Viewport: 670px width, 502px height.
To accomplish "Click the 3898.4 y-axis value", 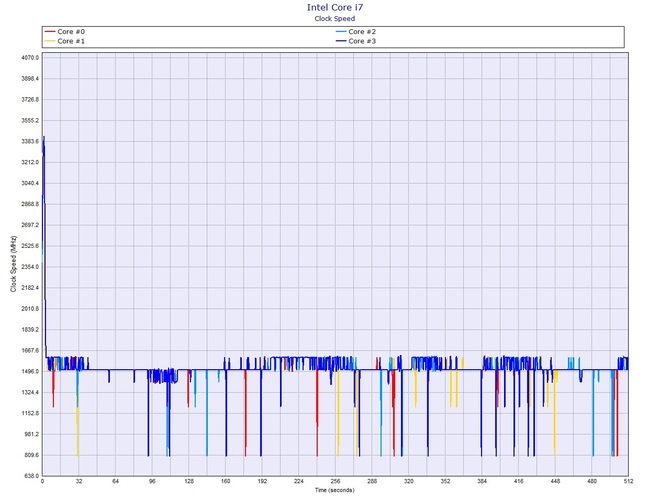I will (30, 79).
